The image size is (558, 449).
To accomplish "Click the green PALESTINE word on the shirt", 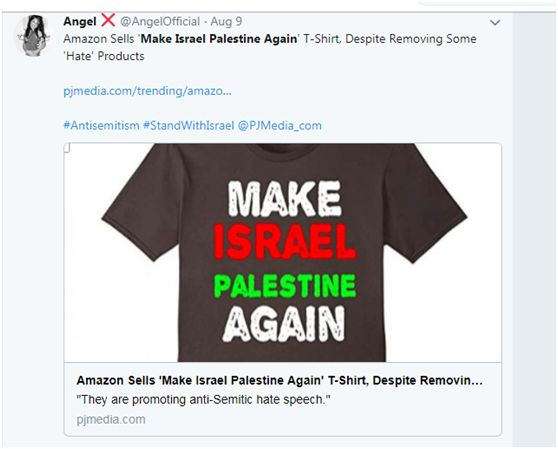I will [x=285, y=286].
